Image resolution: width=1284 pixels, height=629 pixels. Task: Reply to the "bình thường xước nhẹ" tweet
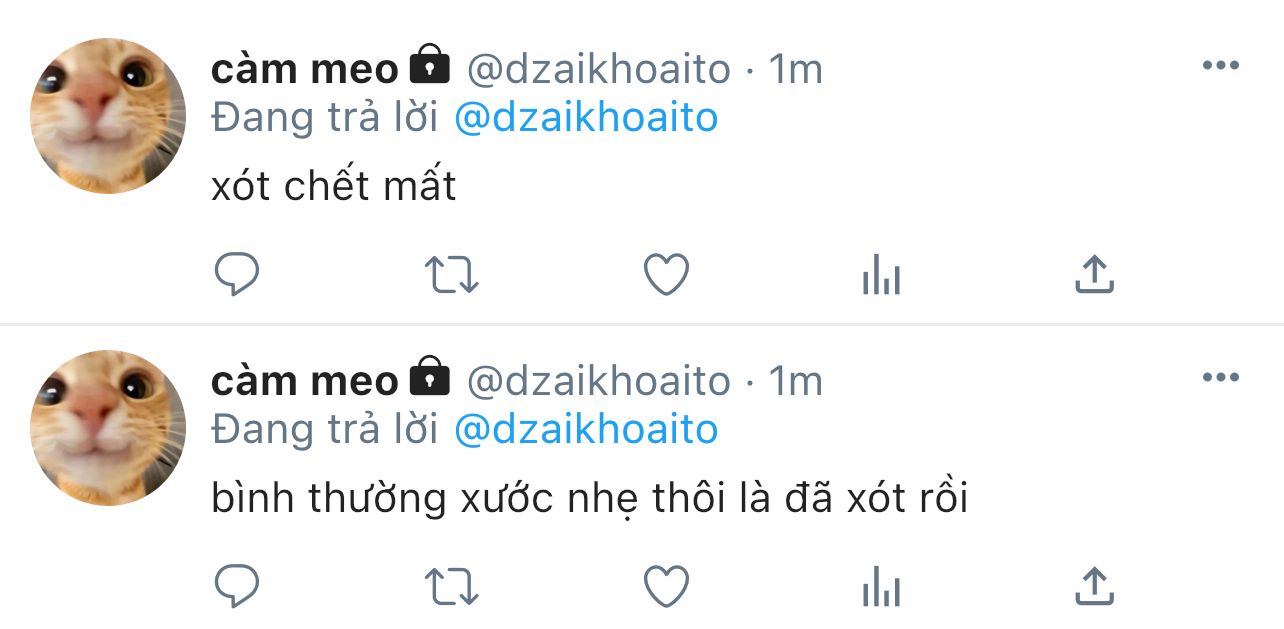237,586
